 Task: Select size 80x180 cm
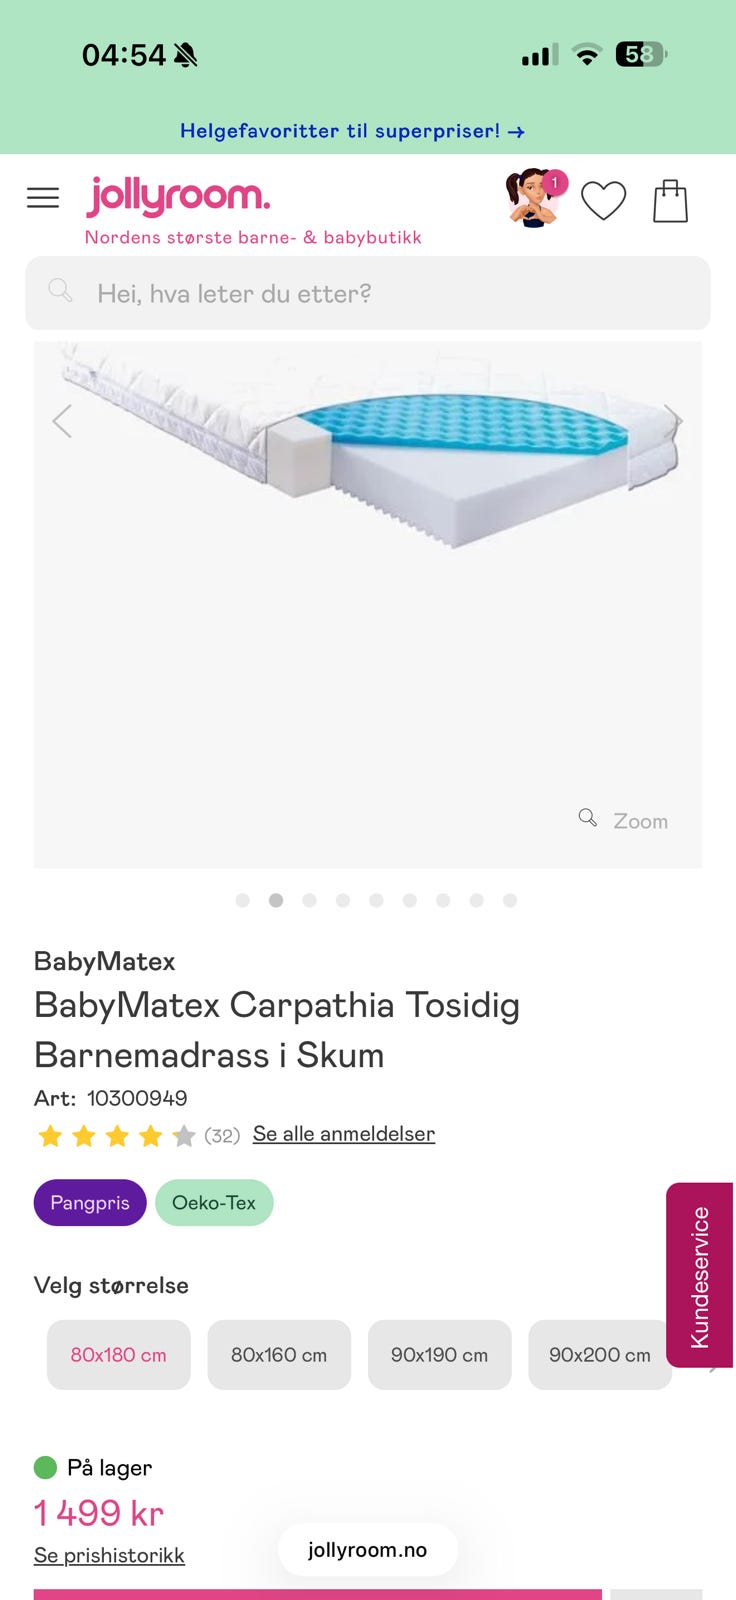coord(118,1355)
